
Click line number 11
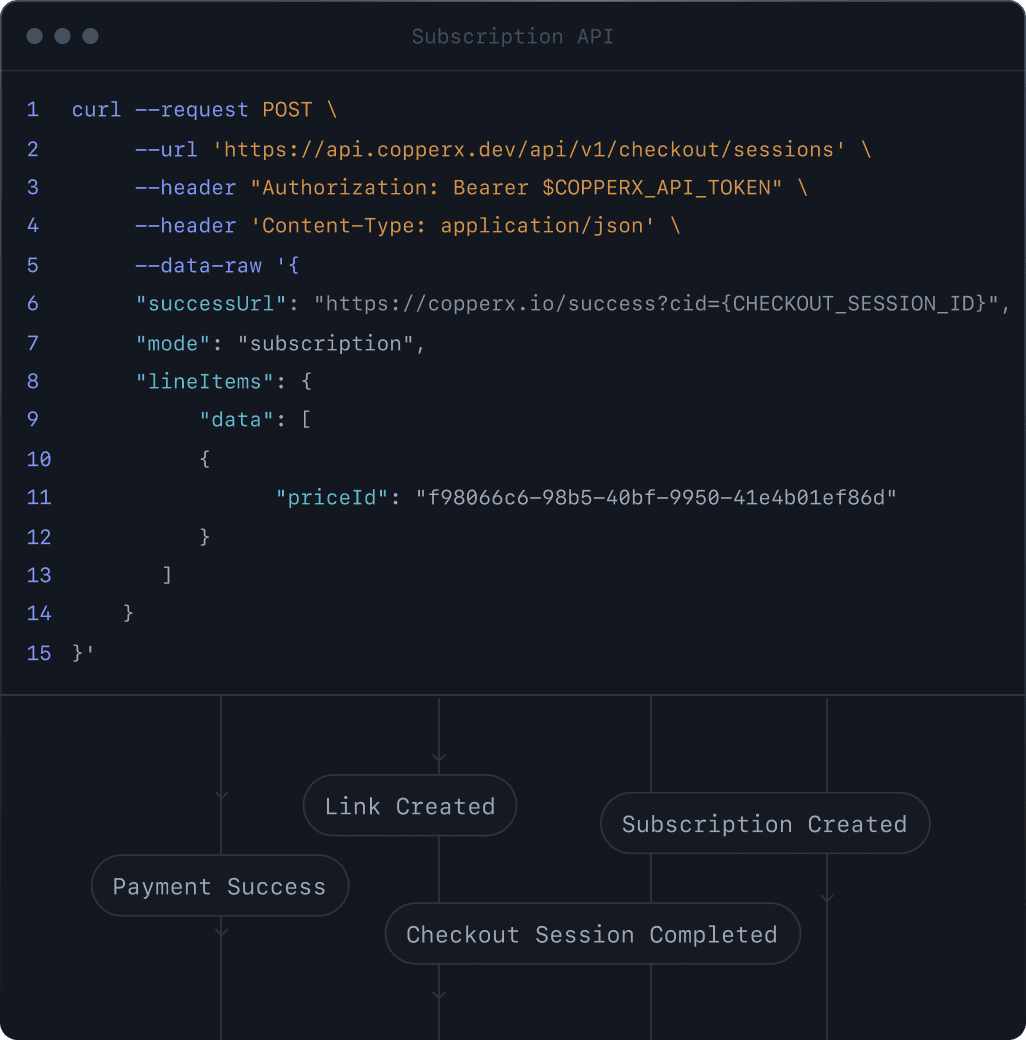38,497
